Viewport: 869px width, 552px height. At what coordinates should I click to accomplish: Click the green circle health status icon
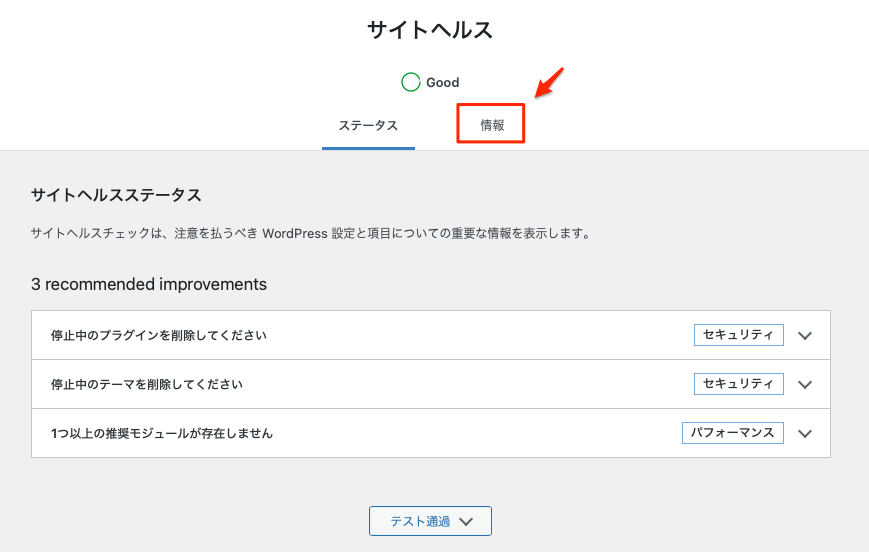pyautogui.click(x=410, y=82)
